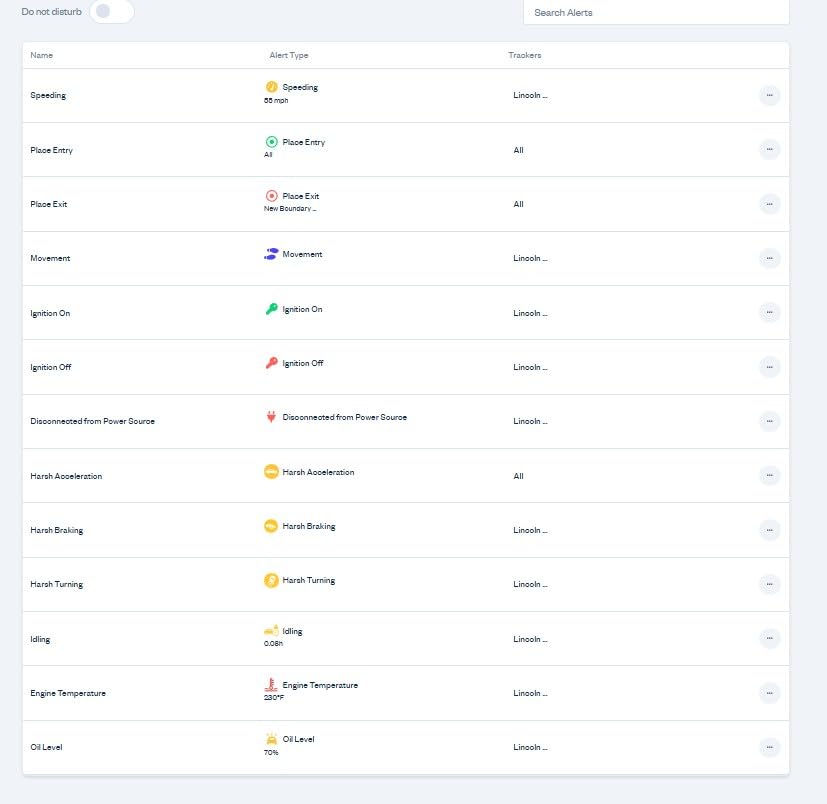Screen dimensions: 827x804
Task: Click the Place Entry green target icon
Action: tap(271, 142)
